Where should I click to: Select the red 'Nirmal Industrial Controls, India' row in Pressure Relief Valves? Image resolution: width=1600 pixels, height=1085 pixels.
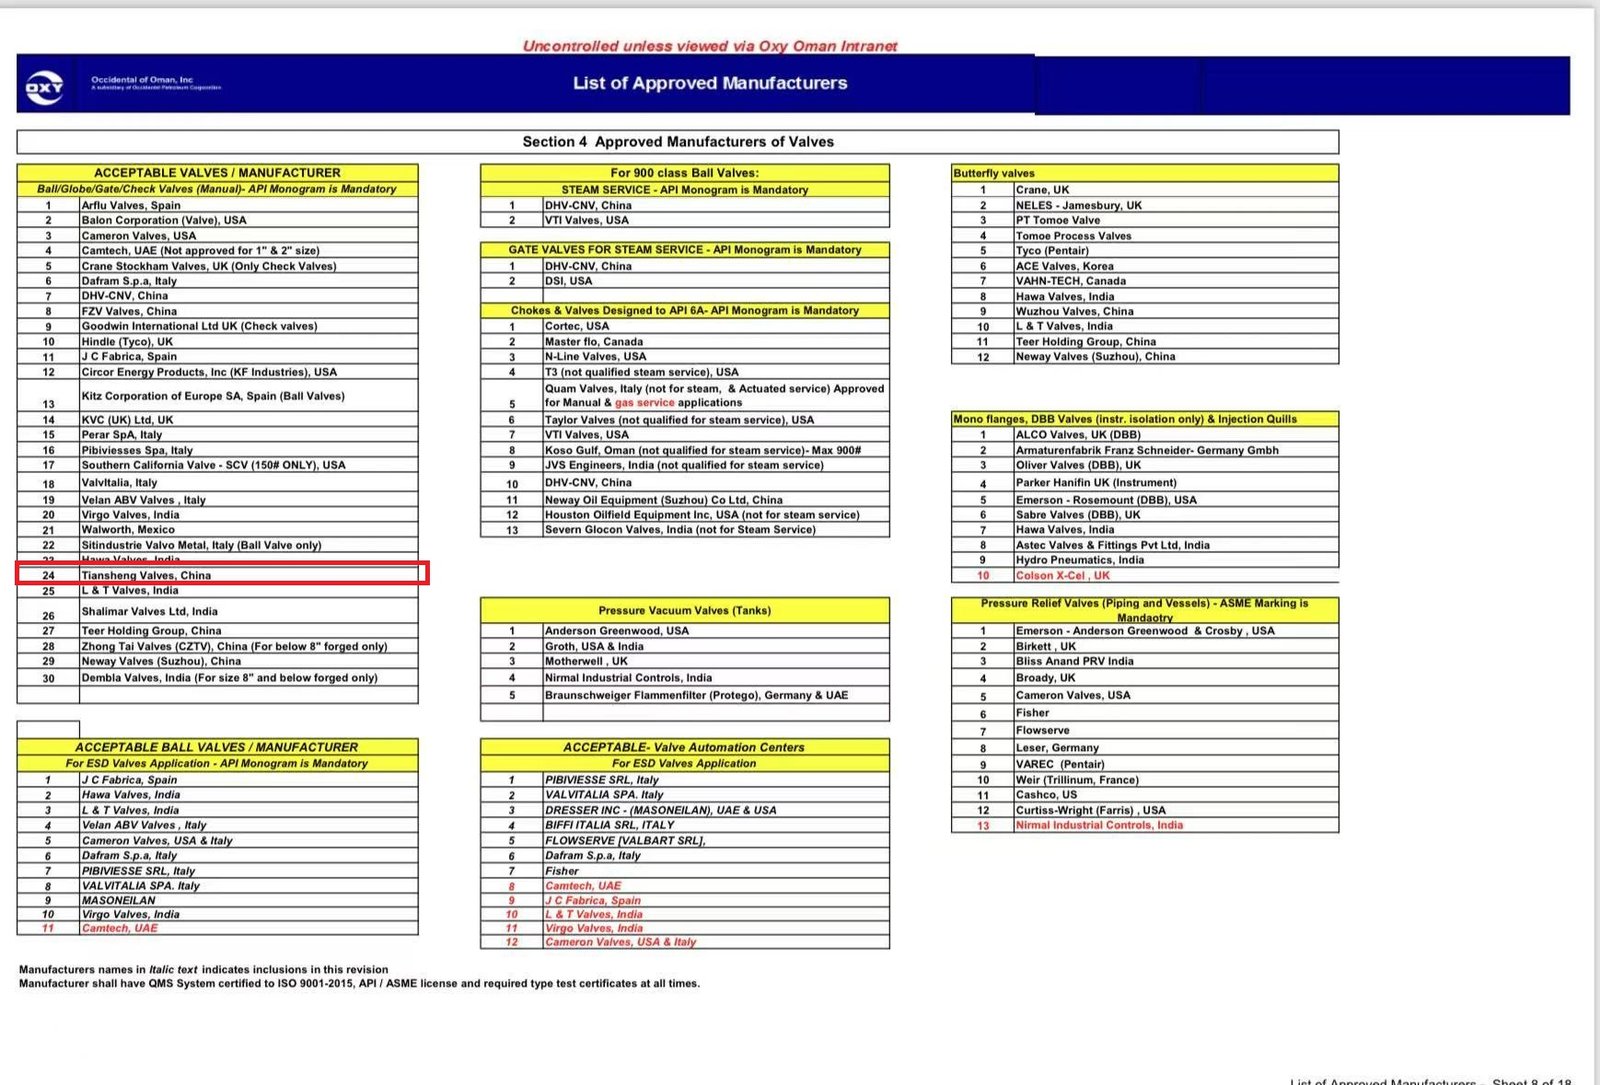pyautogui.click(x=1145, y=826)
